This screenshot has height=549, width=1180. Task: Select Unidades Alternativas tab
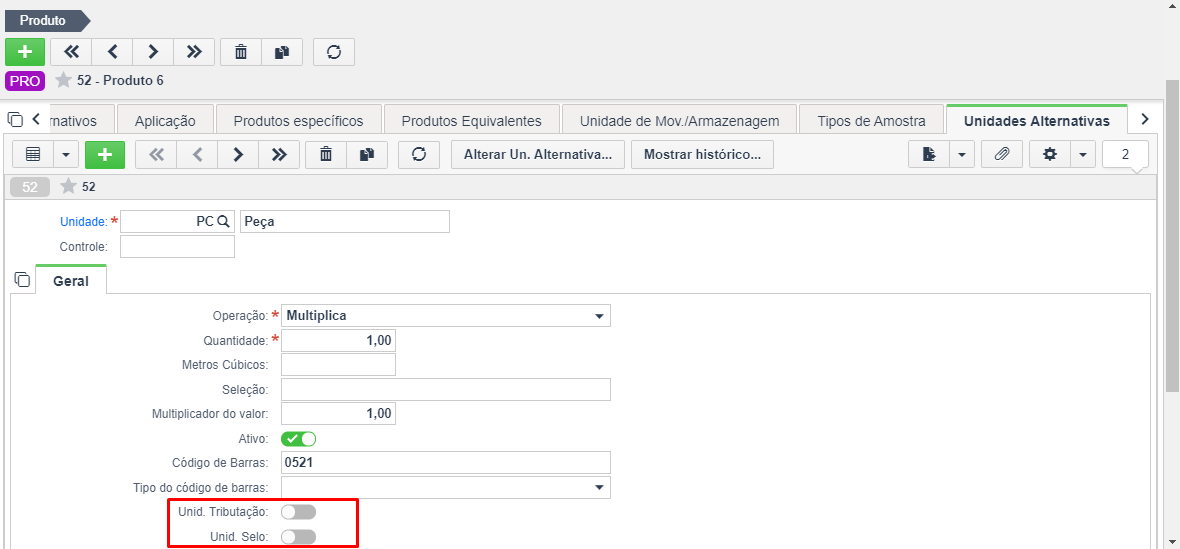coord(1036,120)
